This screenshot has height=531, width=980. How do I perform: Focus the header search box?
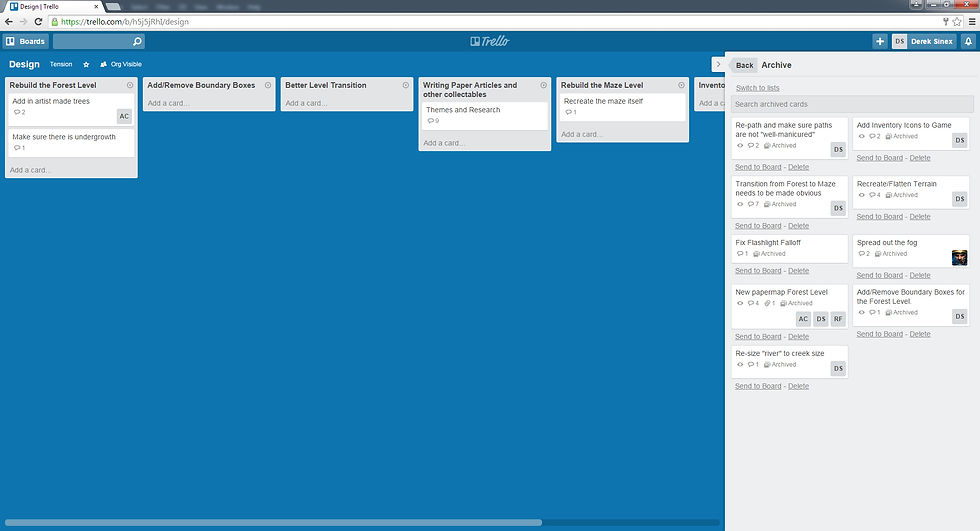[x=99, y=41]
